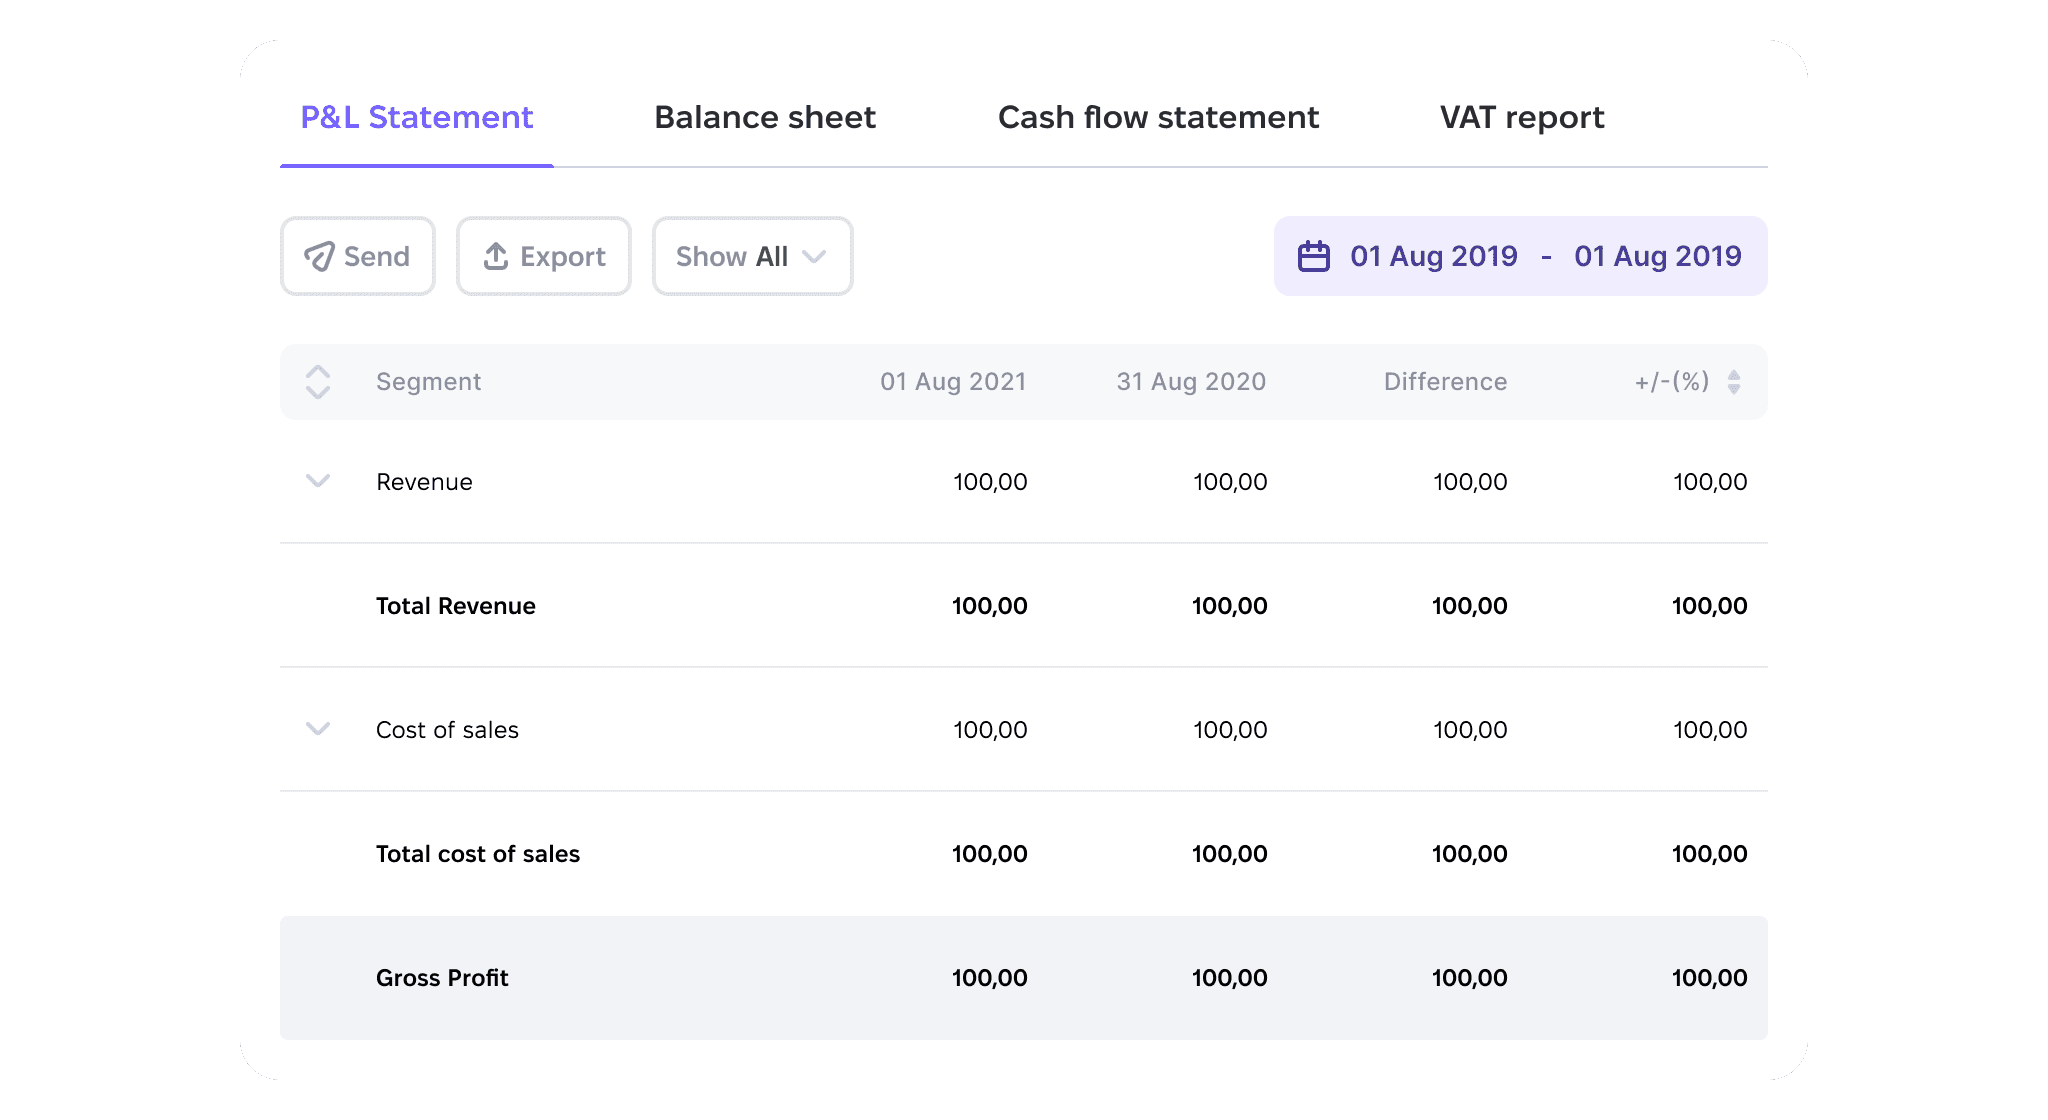The height and width of the screenshot is (1120, 2048).
Task: Click the Segment column header
Action: (x=428, y=382)
